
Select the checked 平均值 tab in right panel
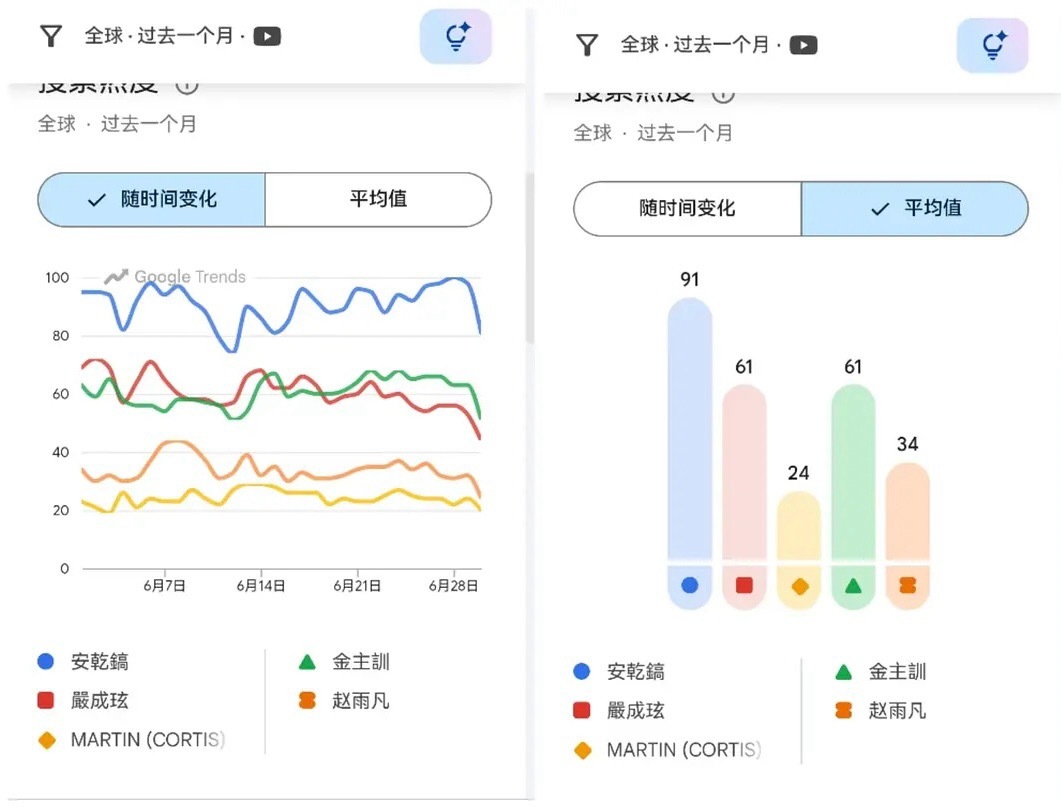click(x=915, y=208)
